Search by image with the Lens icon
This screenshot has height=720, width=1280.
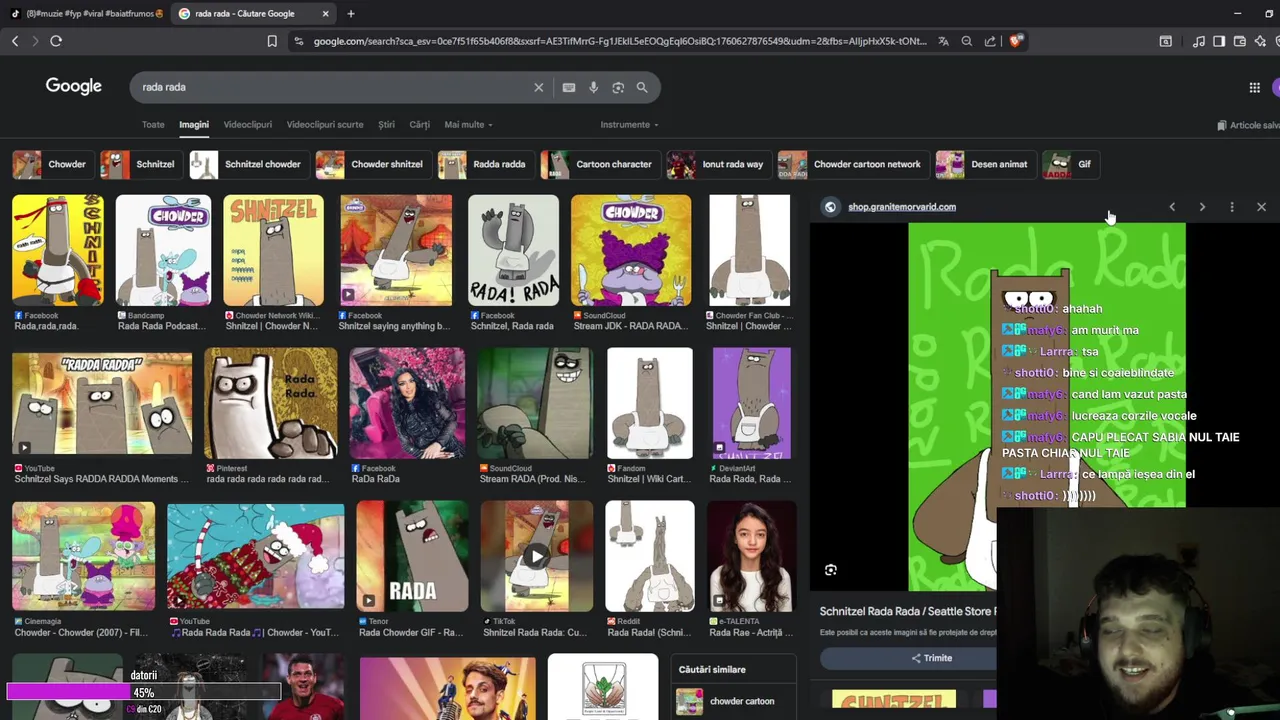pos(618,87)
